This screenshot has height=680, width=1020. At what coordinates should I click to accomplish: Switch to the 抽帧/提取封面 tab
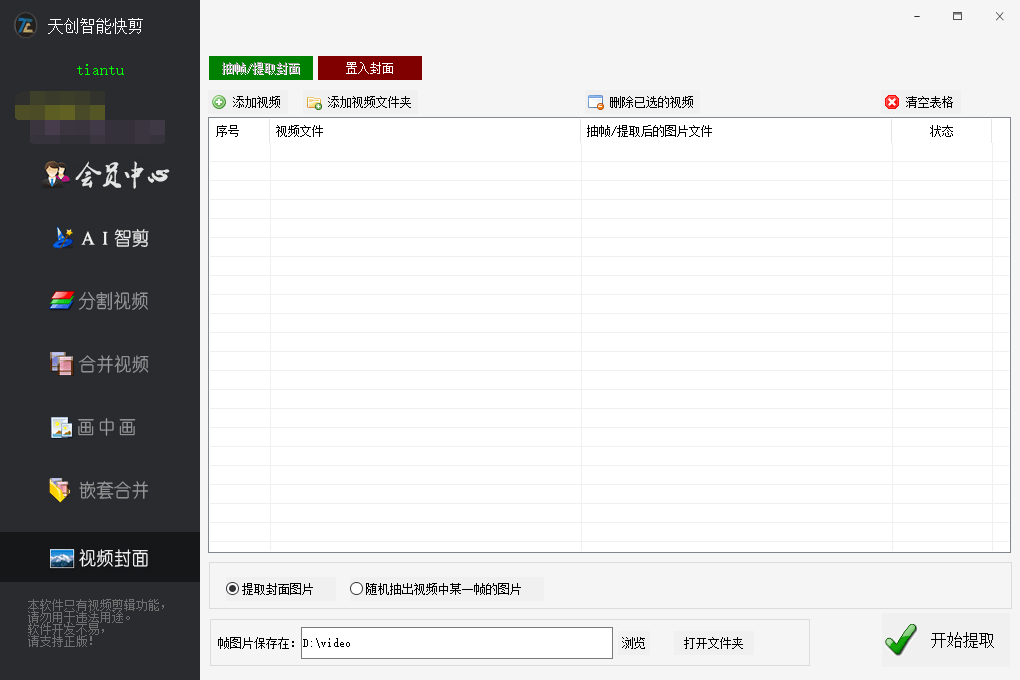tap(261, 68)
